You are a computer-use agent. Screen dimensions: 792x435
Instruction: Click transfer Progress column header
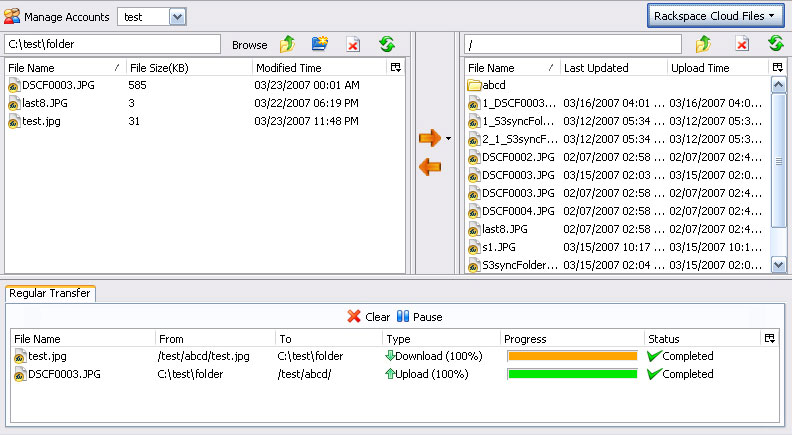pyautogui.click(x=572, y=339)
